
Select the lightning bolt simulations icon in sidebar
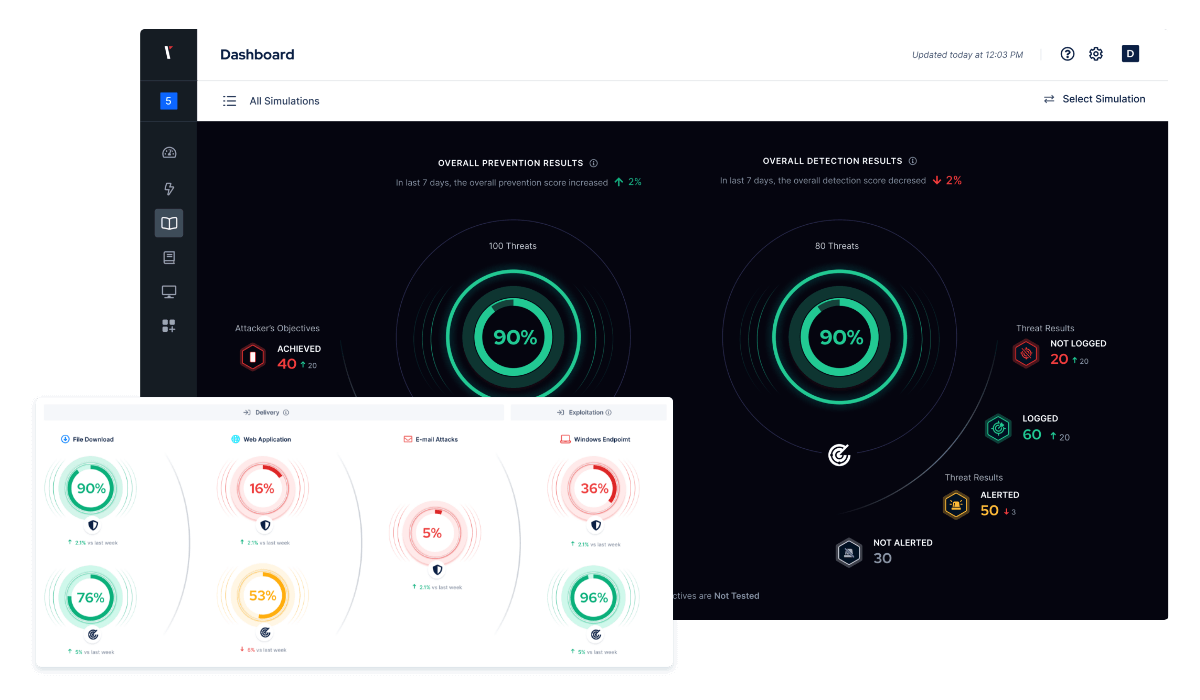click(x=169, y=188)
